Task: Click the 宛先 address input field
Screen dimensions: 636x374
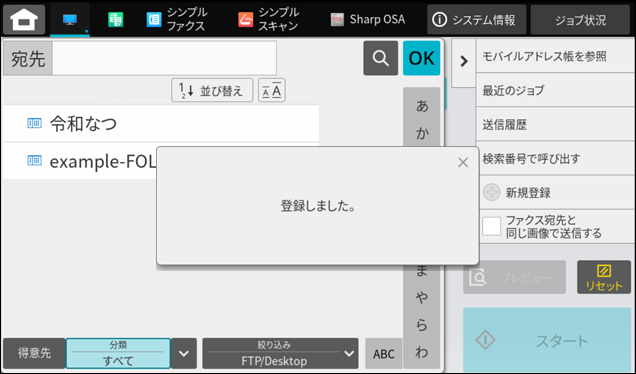Action: (164, 58)
